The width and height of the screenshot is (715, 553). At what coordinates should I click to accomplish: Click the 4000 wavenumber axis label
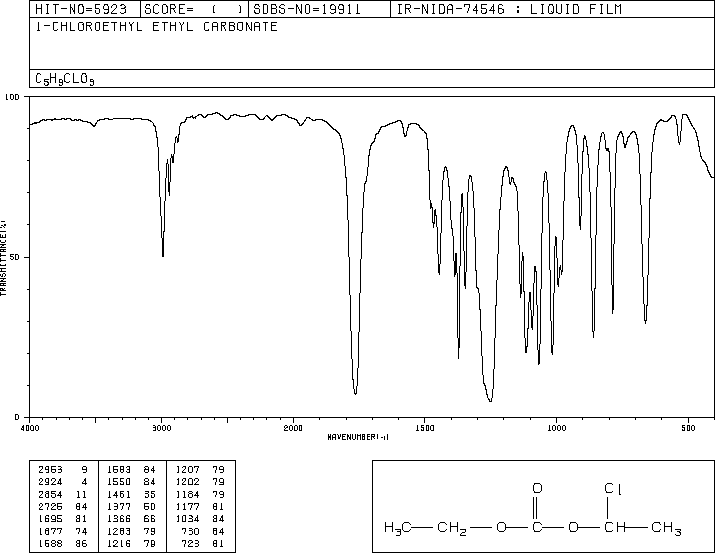30,428
